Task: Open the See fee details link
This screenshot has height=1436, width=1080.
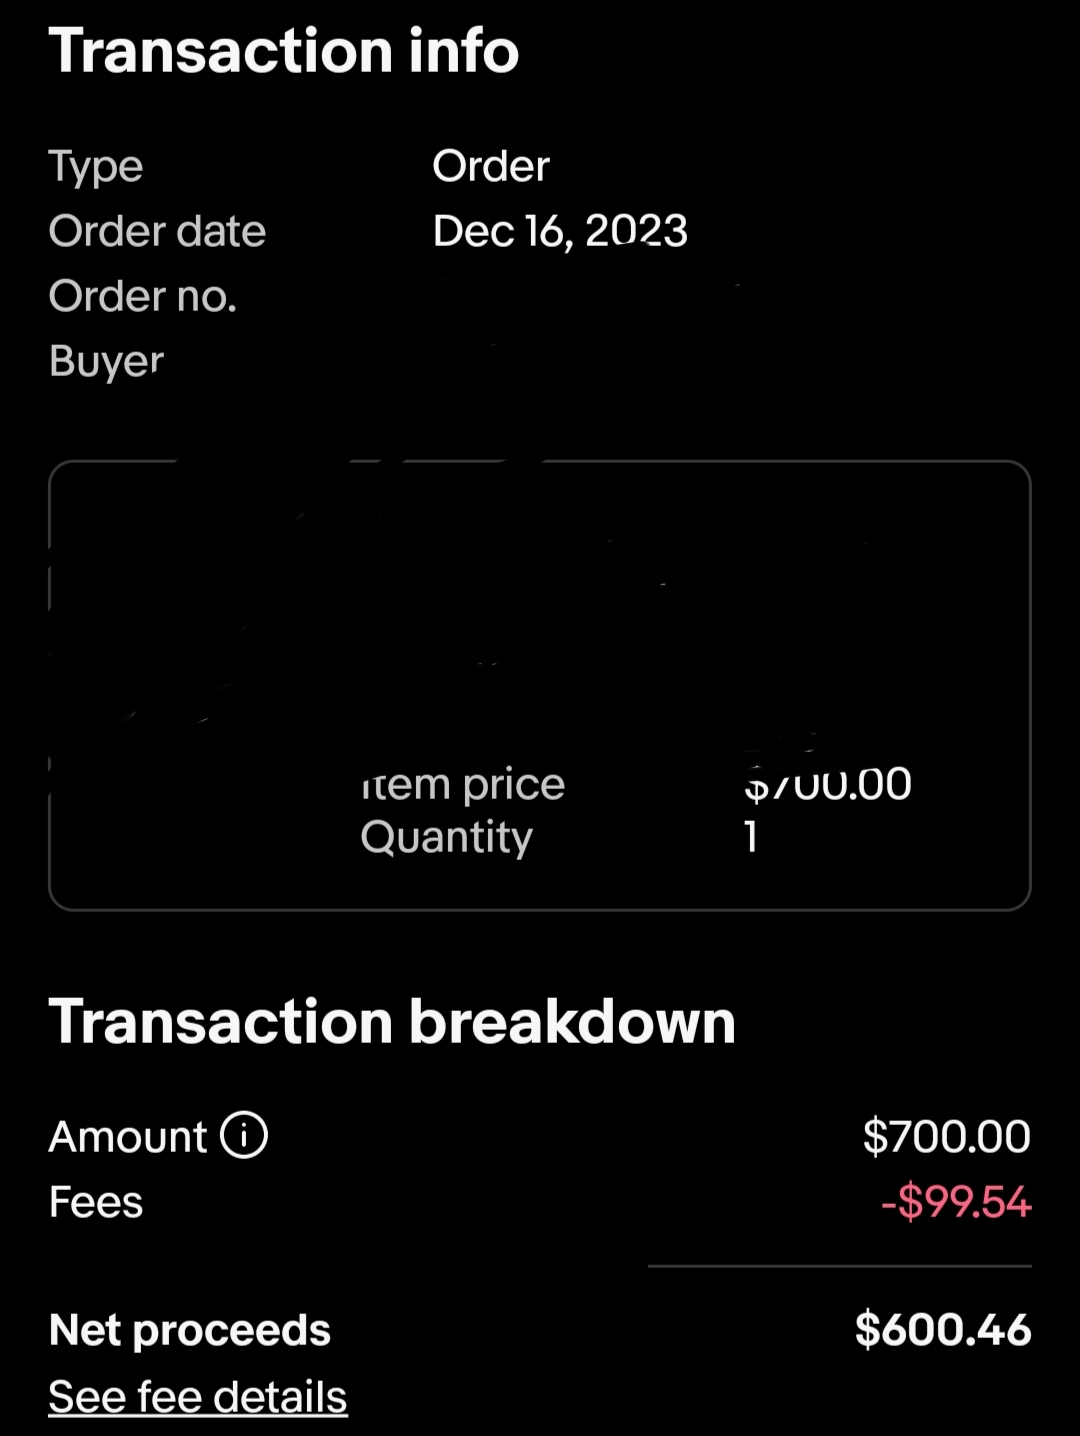Action: (x=198, y=1396)
